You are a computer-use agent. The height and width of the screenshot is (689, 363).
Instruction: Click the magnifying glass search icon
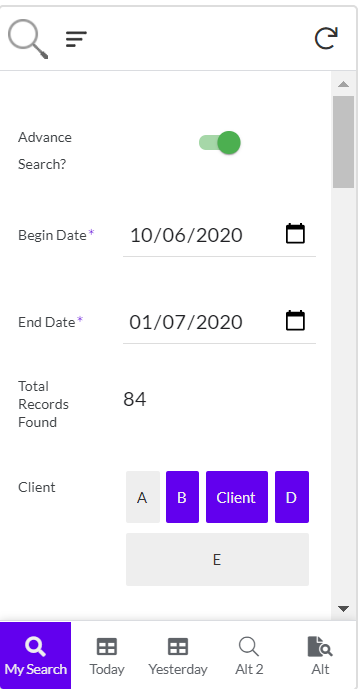(28, 39)
